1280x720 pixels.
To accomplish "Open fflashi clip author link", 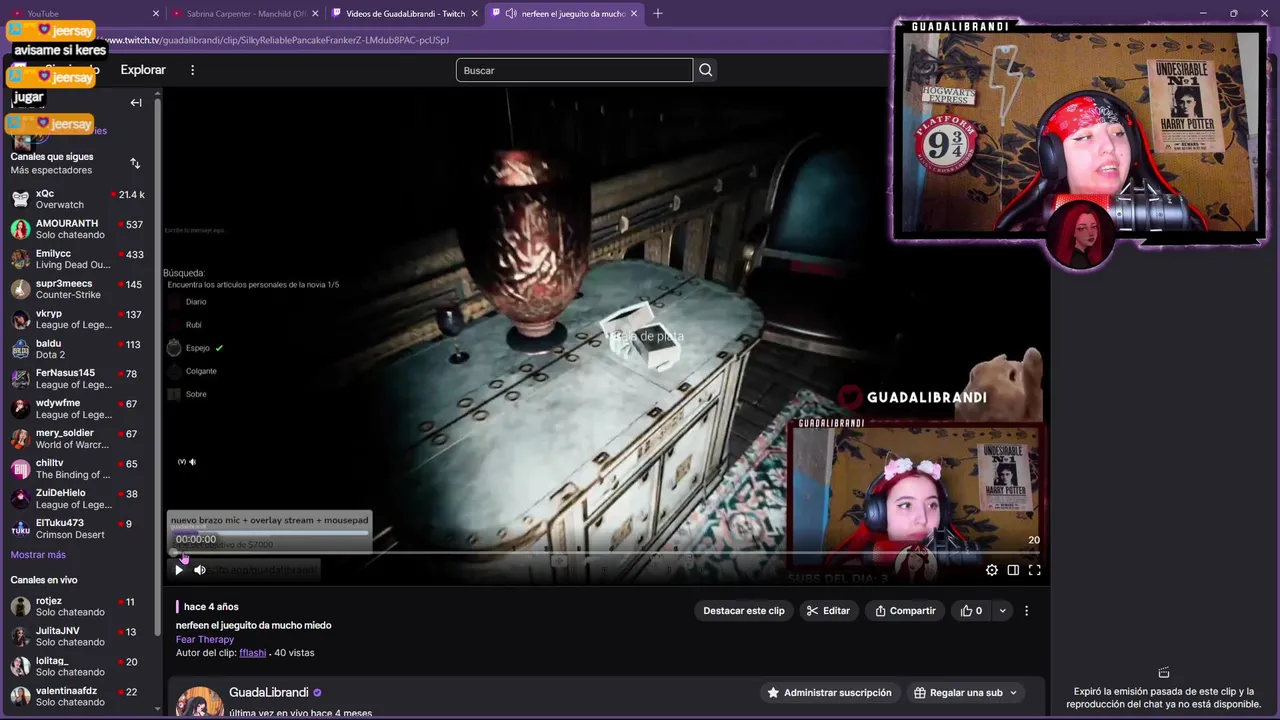I will pyautogui.click(x=253, y=653).
